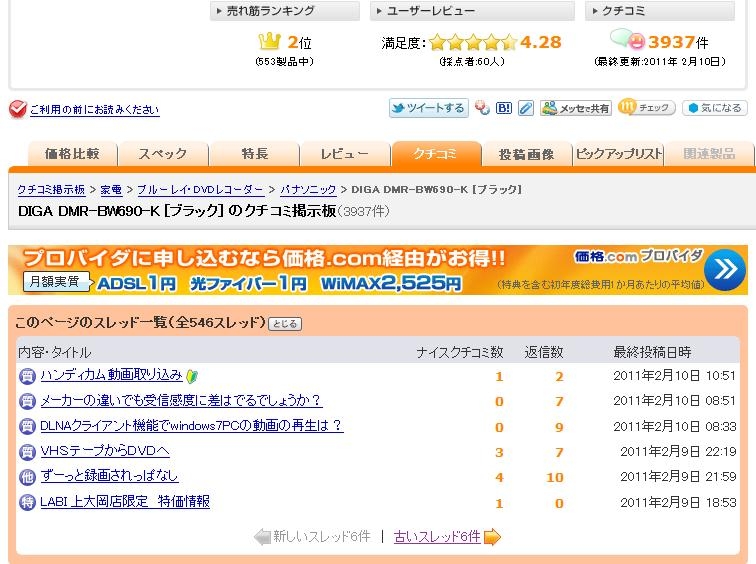
Task: Click grey left arrow next to 新しいスレッド
Action: [263, 537]
